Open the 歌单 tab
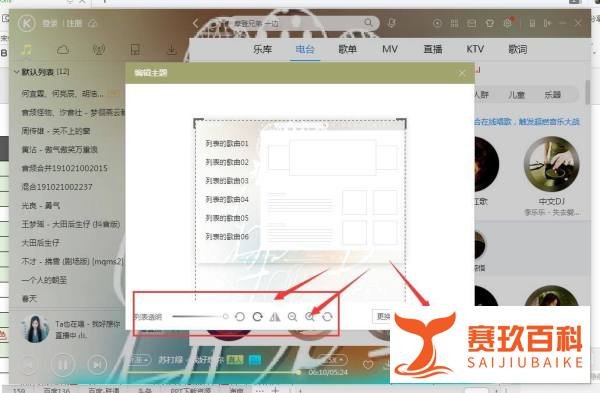 click(347, 49)
